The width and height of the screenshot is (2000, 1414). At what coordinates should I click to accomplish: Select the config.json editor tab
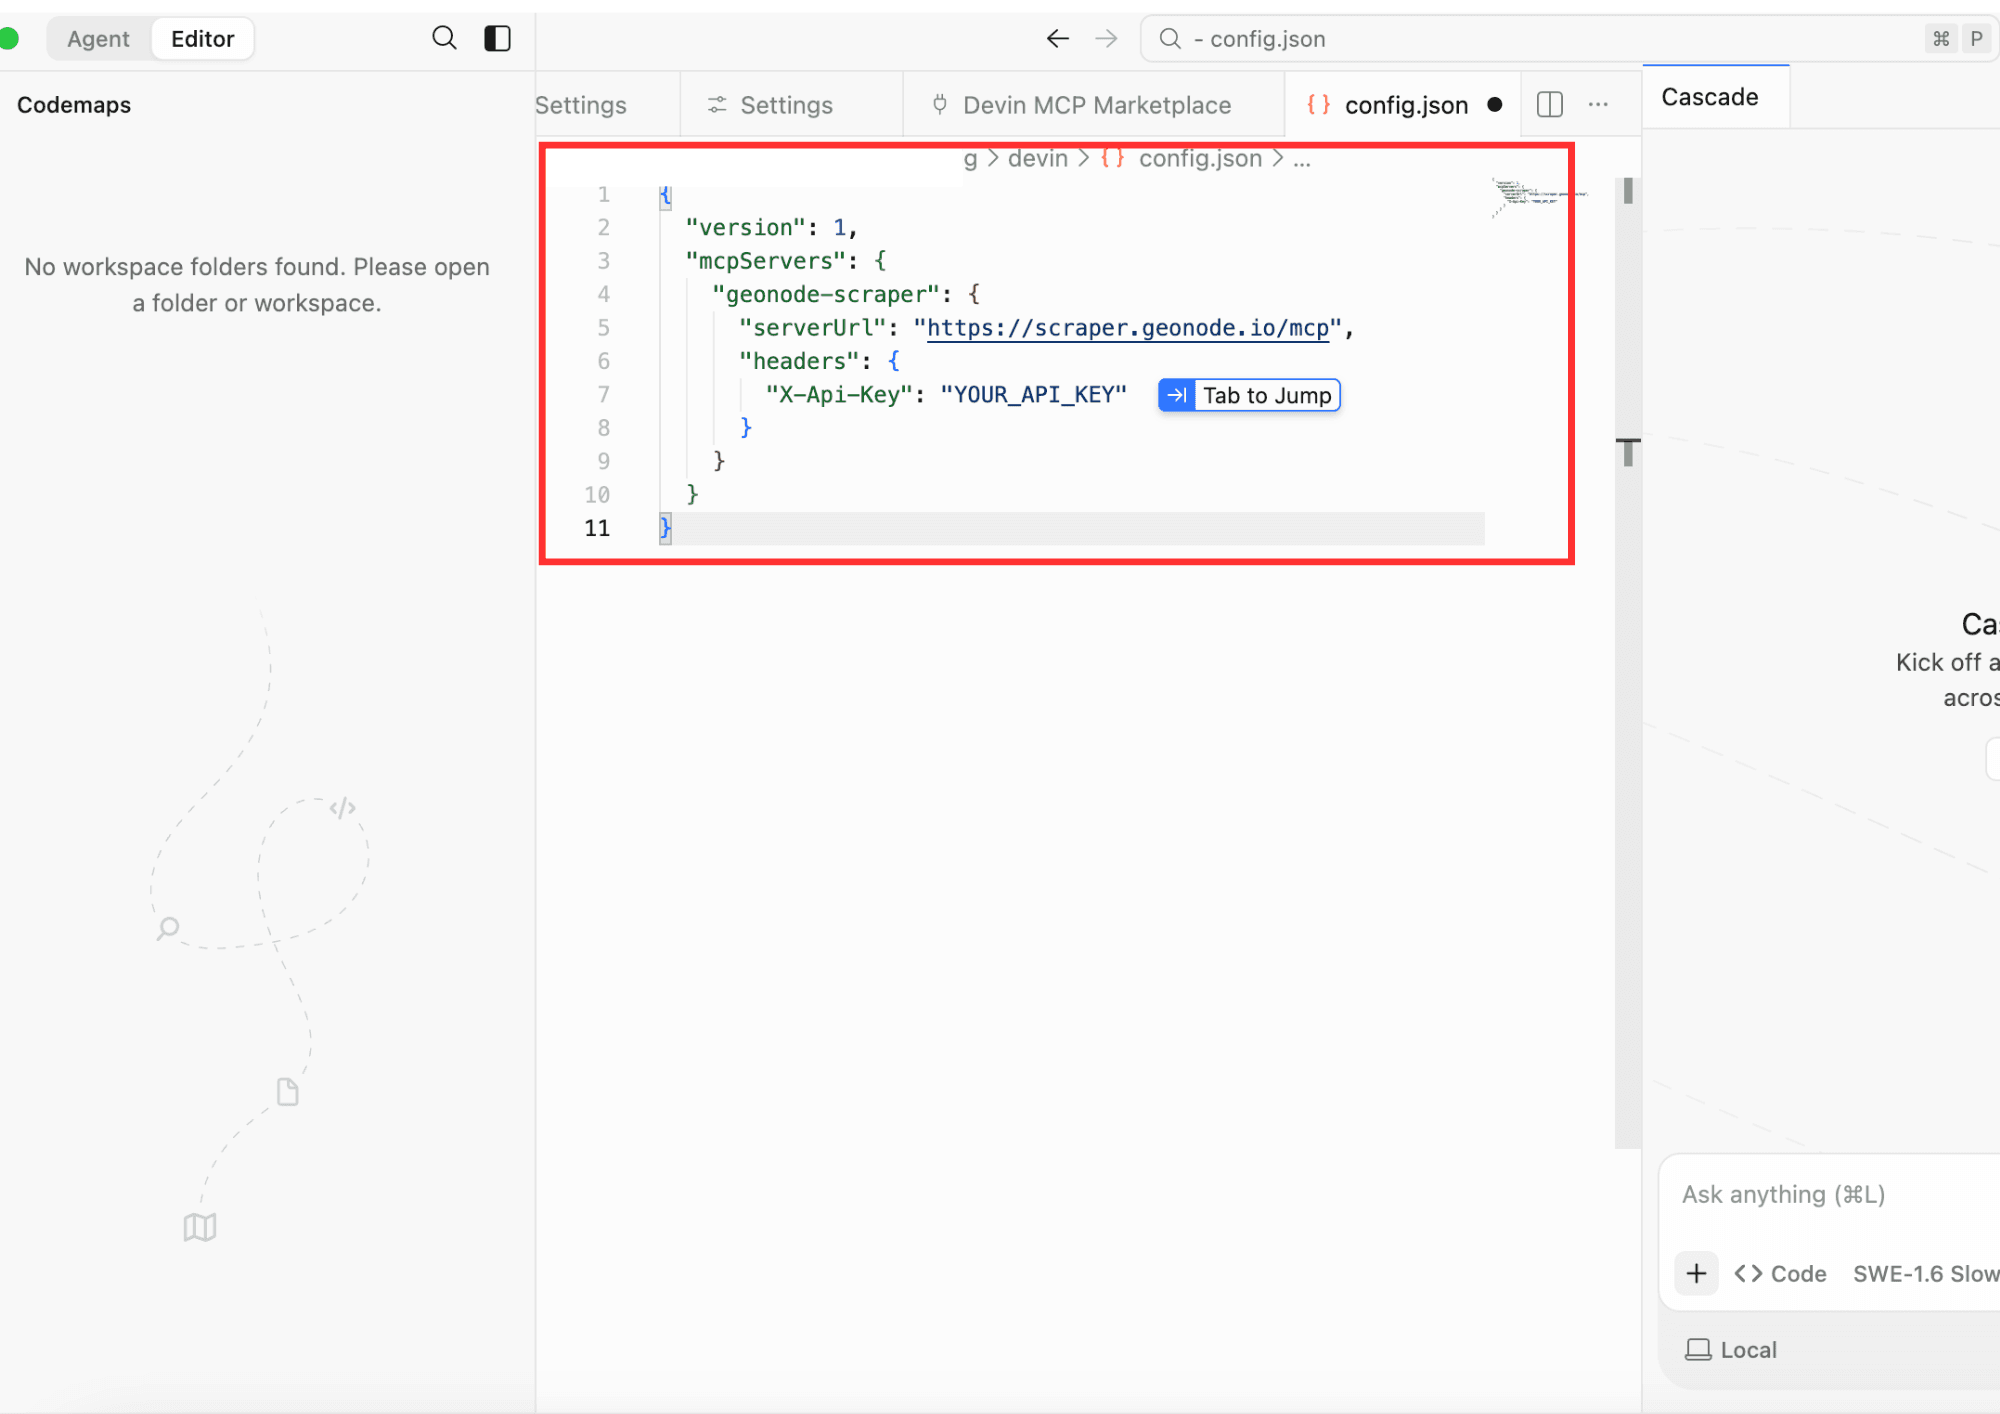tap(1403, 105)
